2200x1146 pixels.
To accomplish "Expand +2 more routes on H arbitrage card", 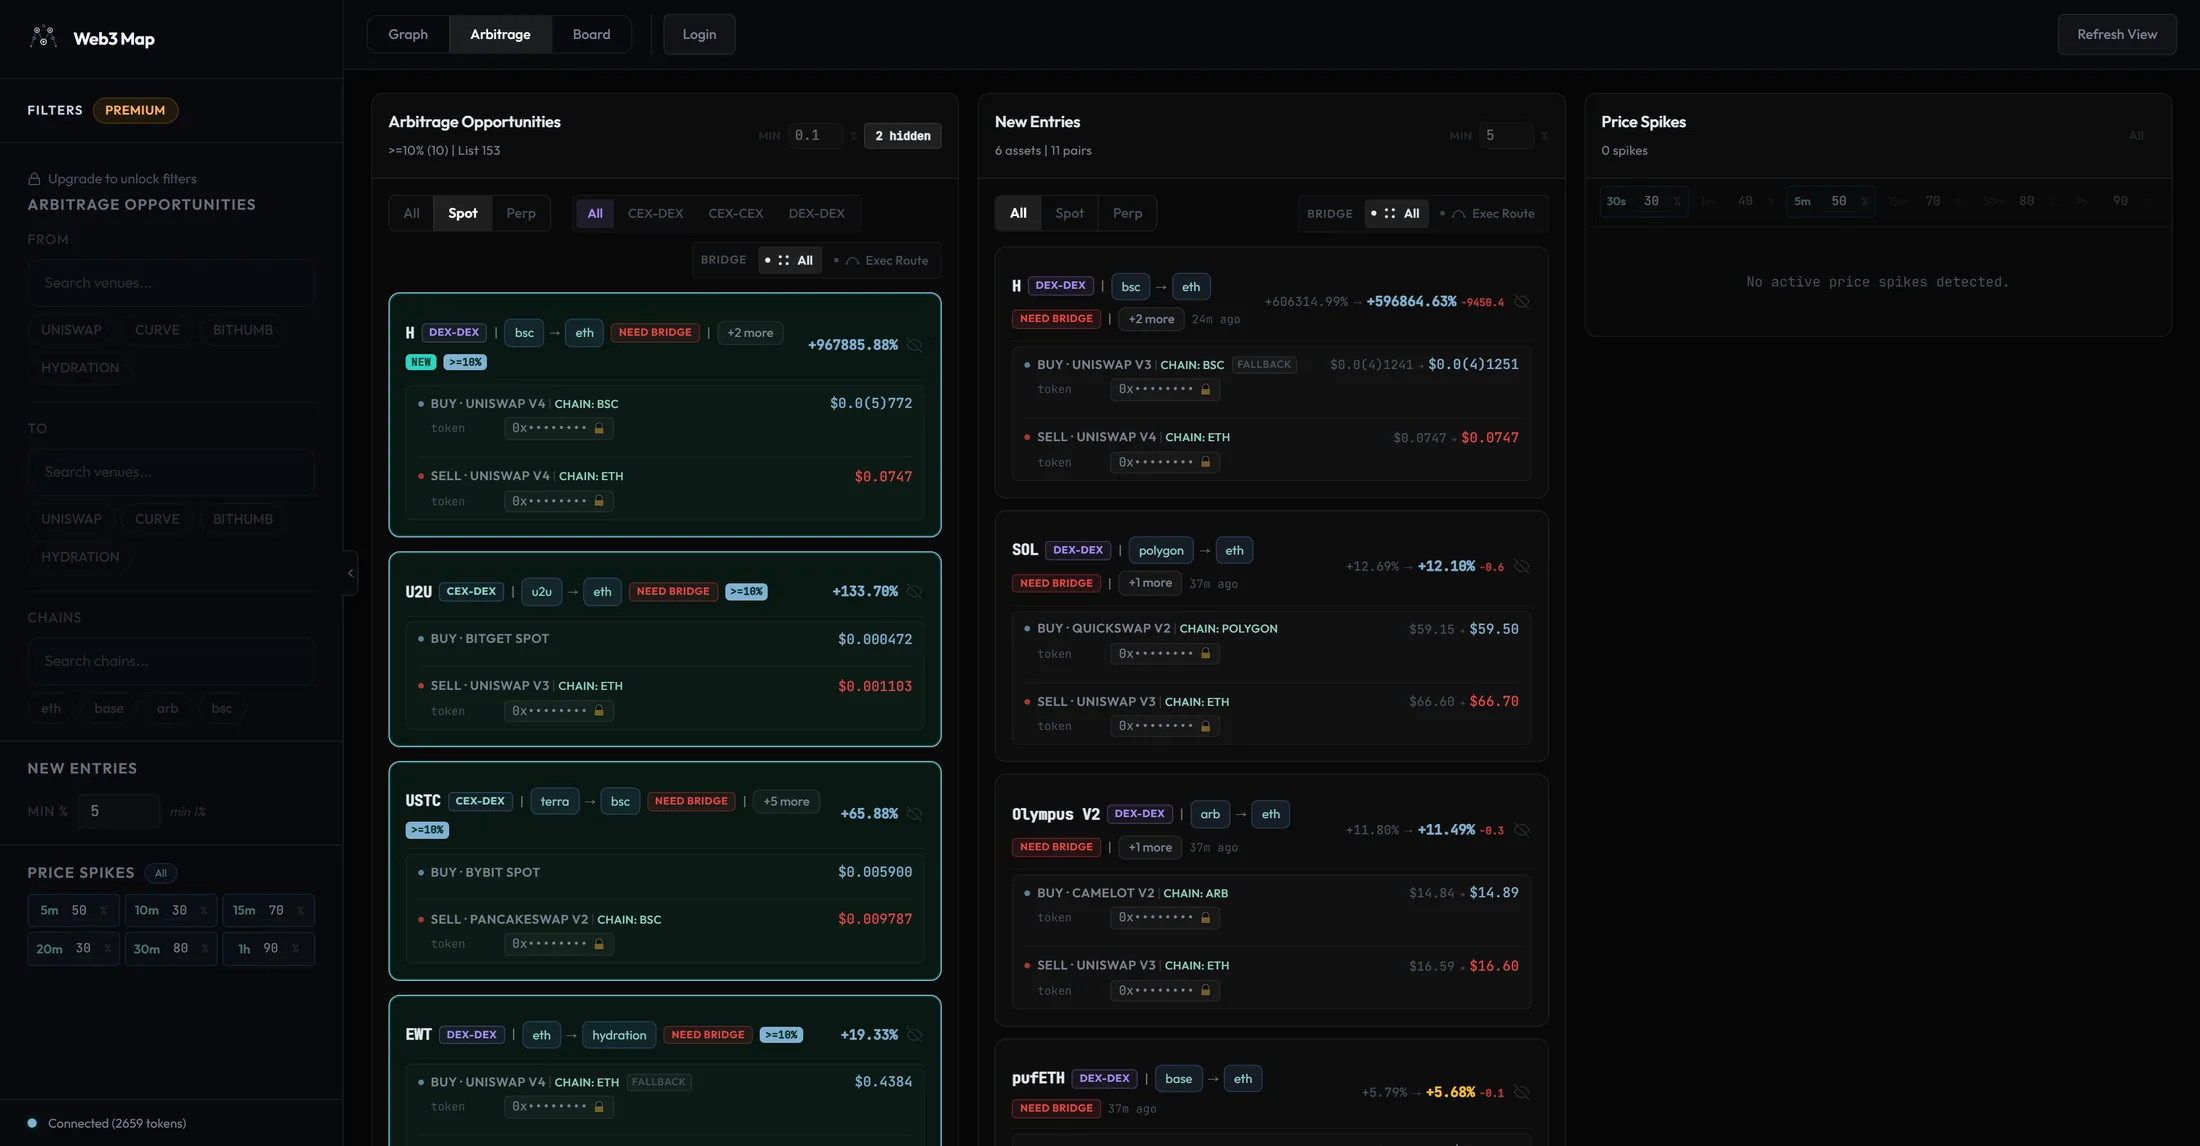I will 750,333.
